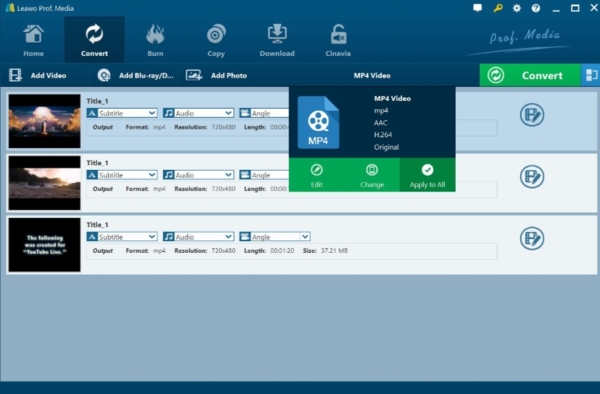This screenshot has width=600, height=394.
Task: Edit first video with edit icon
Action: (x=532, y=115)
